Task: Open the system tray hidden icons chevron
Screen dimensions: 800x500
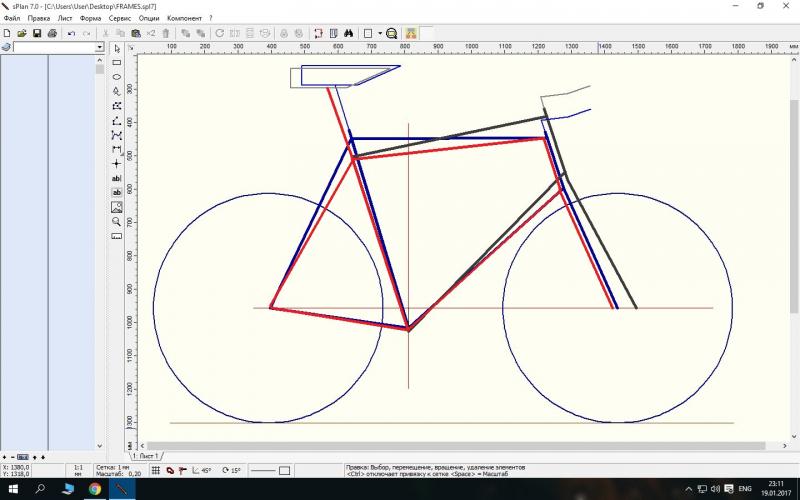Action: (688, 489)
